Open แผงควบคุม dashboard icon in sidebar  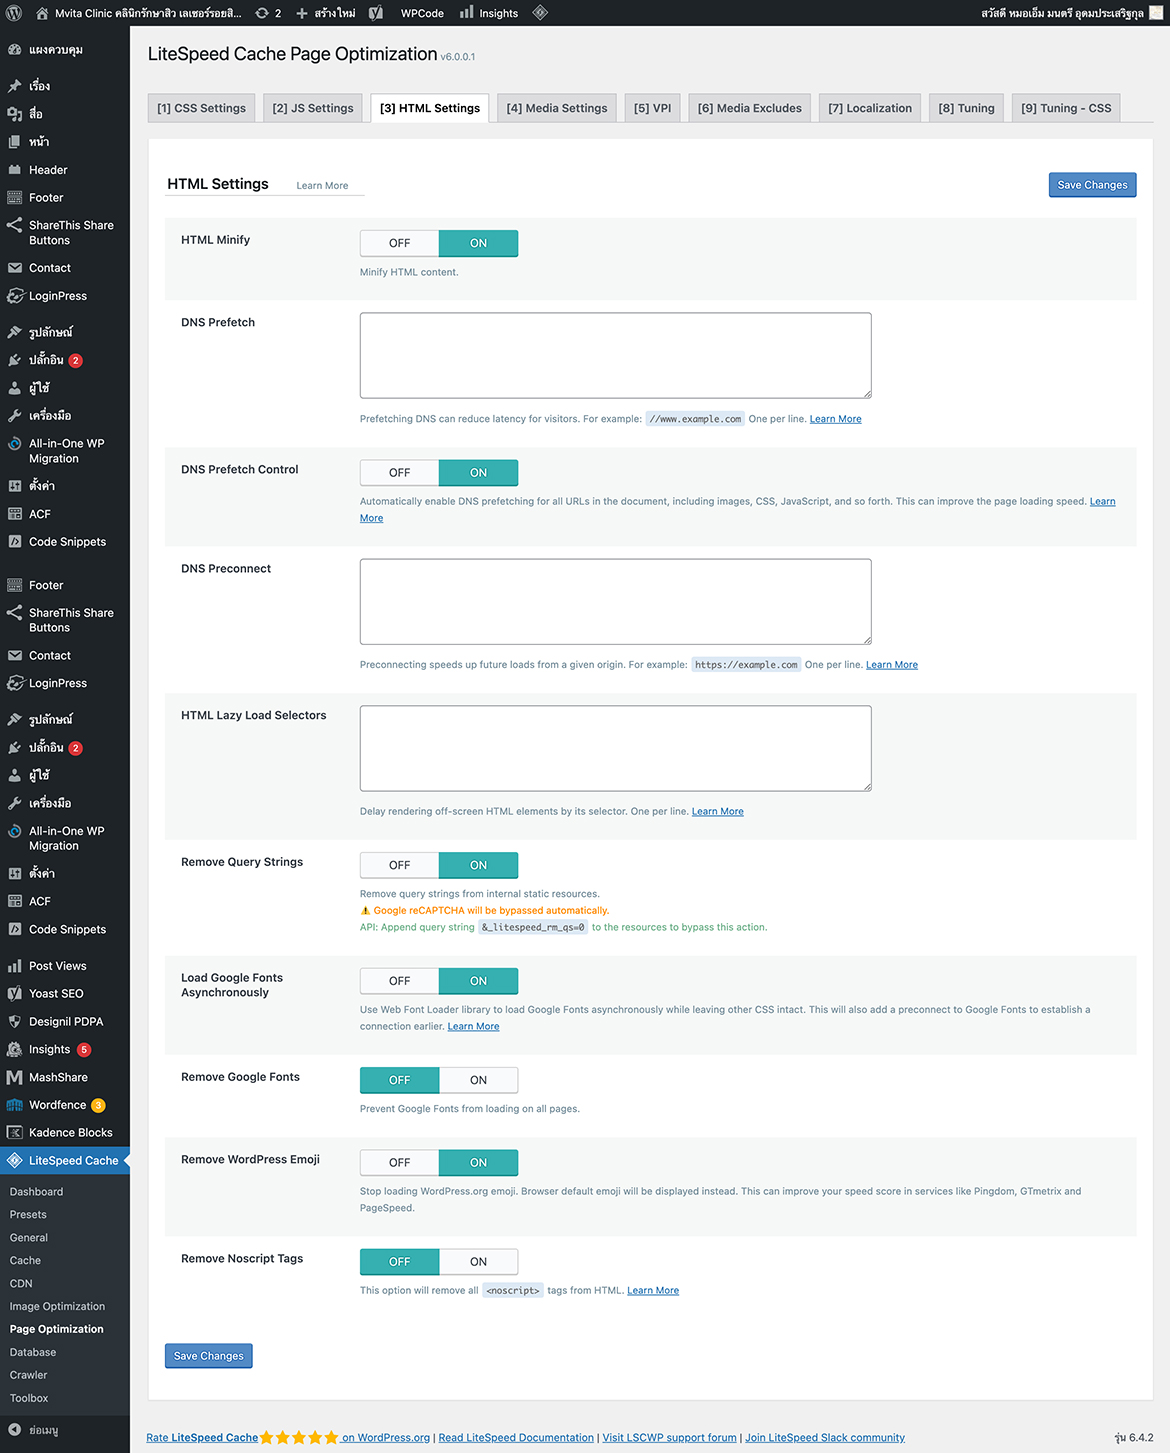pos(15,49)
